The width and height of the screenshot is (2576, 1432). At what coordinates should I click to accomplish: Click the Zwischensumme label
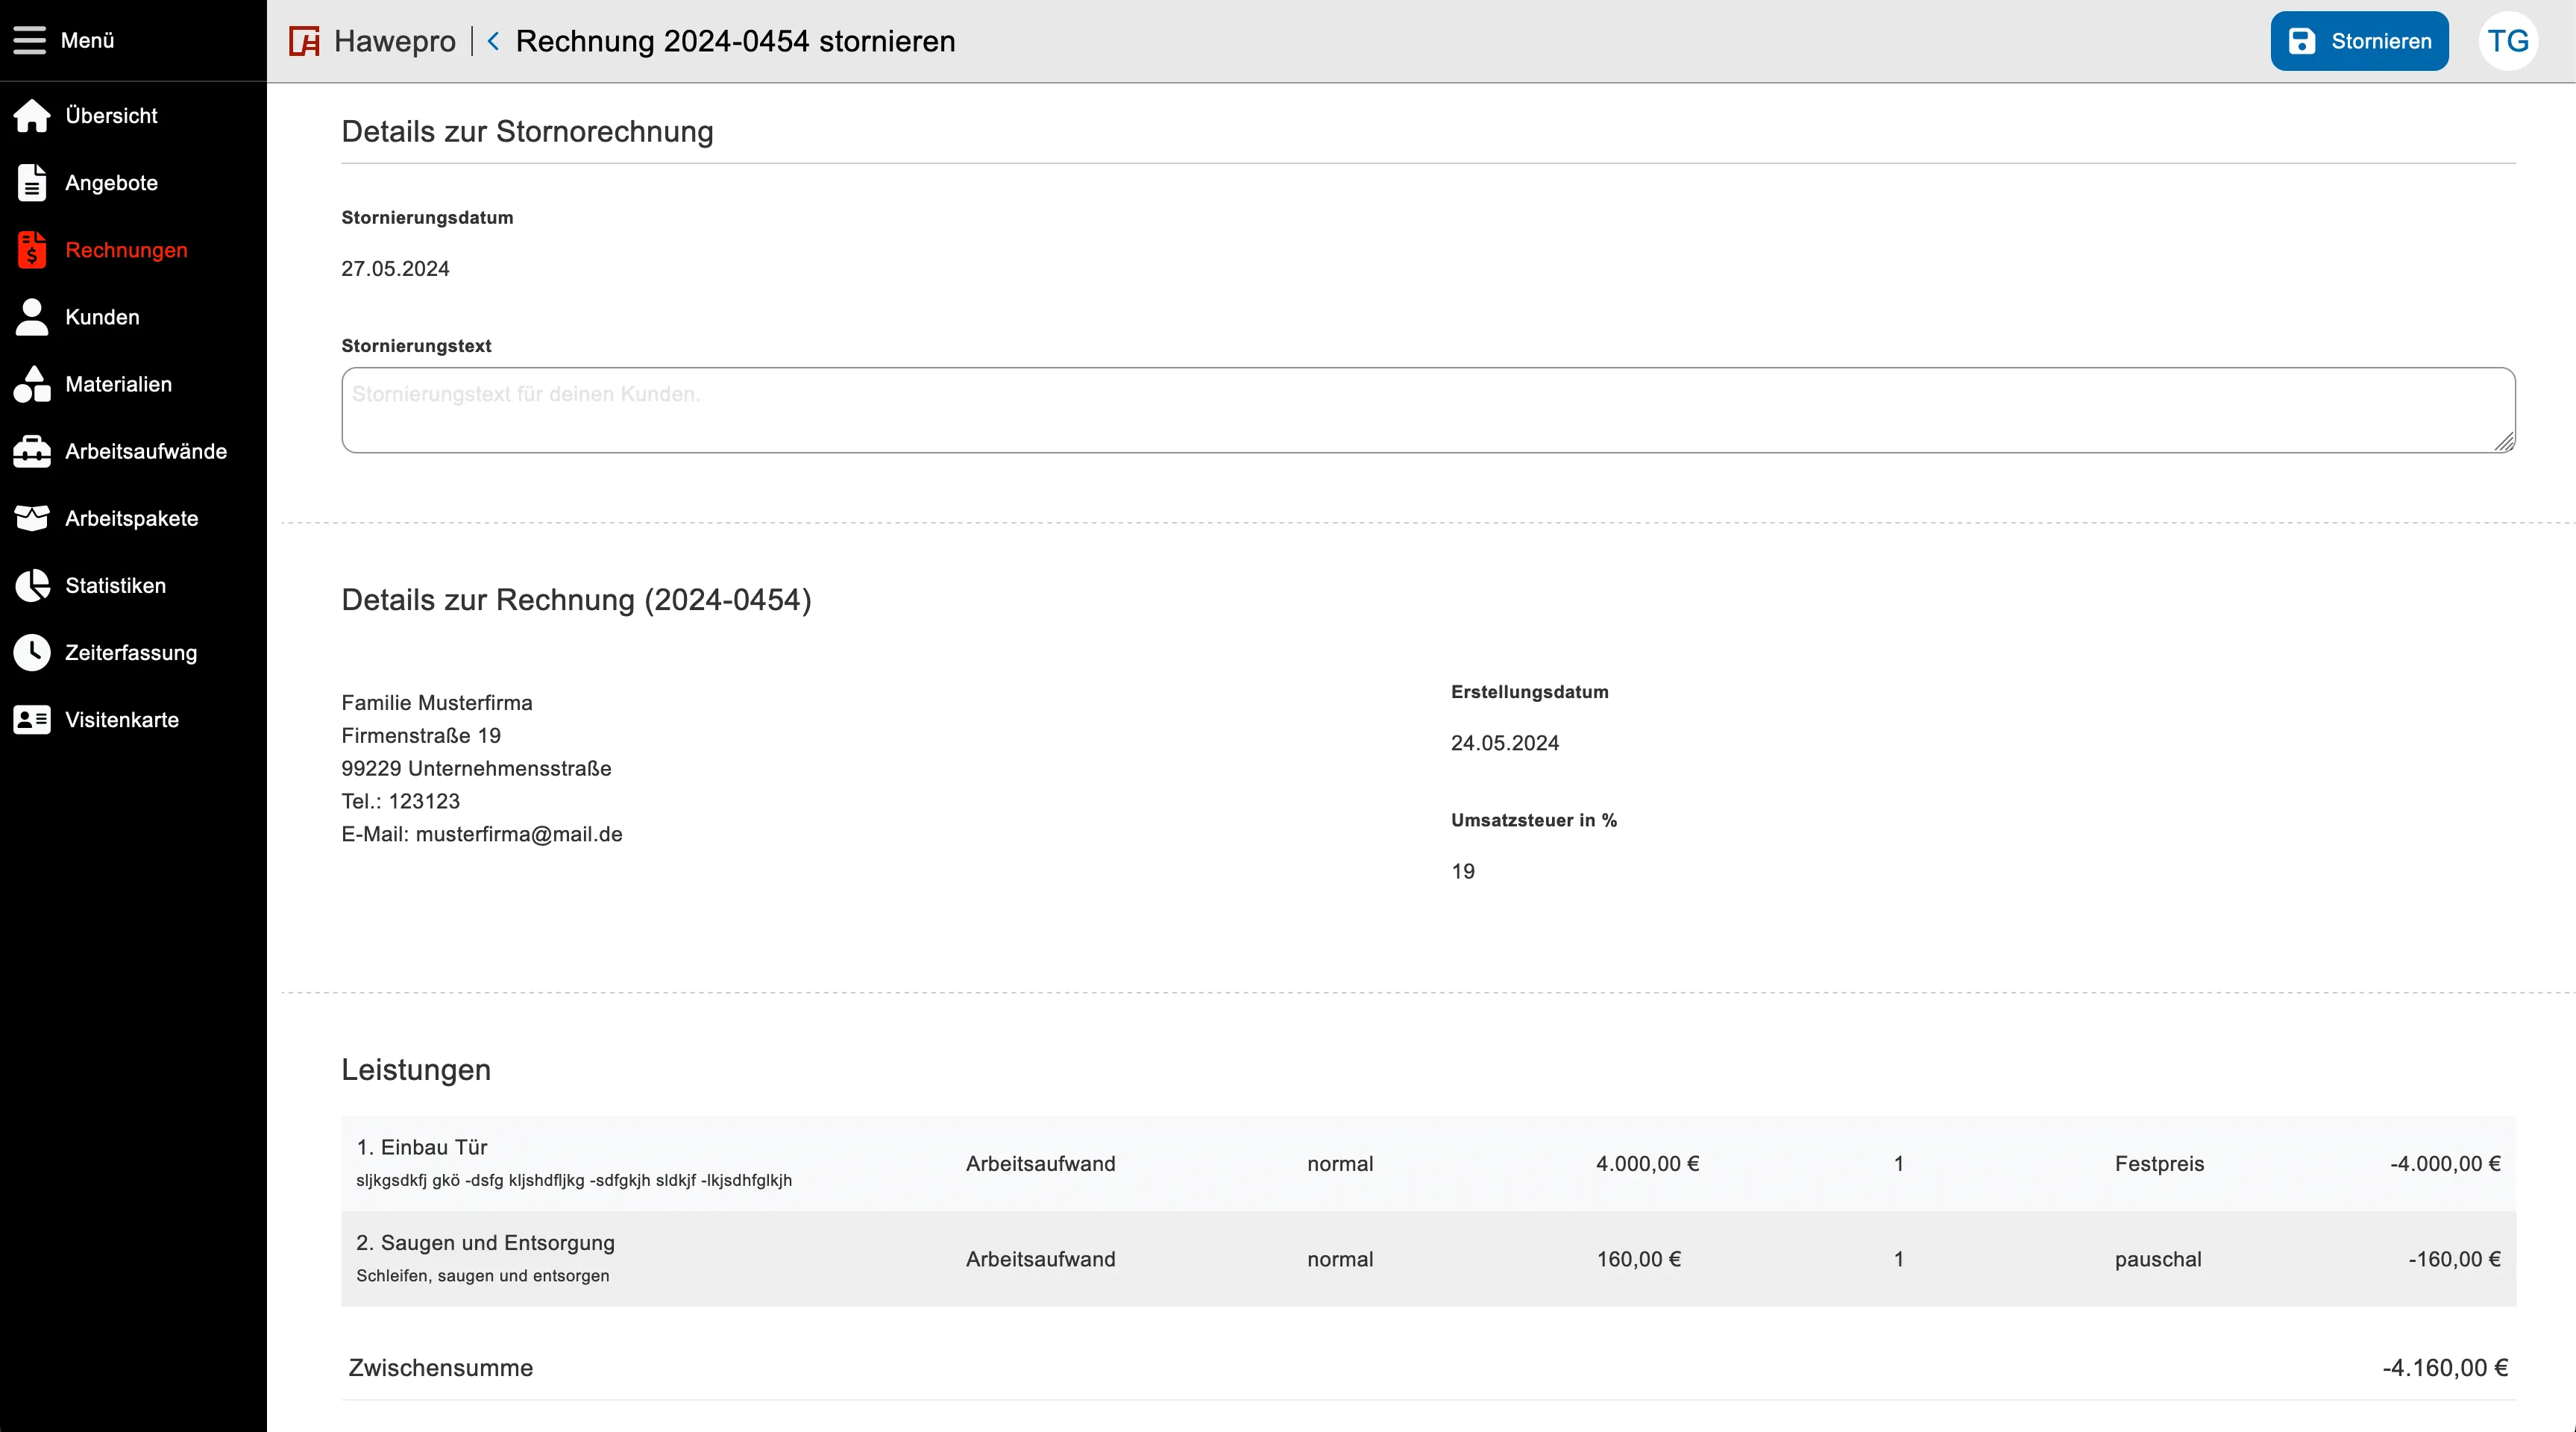coord(440,1368)
